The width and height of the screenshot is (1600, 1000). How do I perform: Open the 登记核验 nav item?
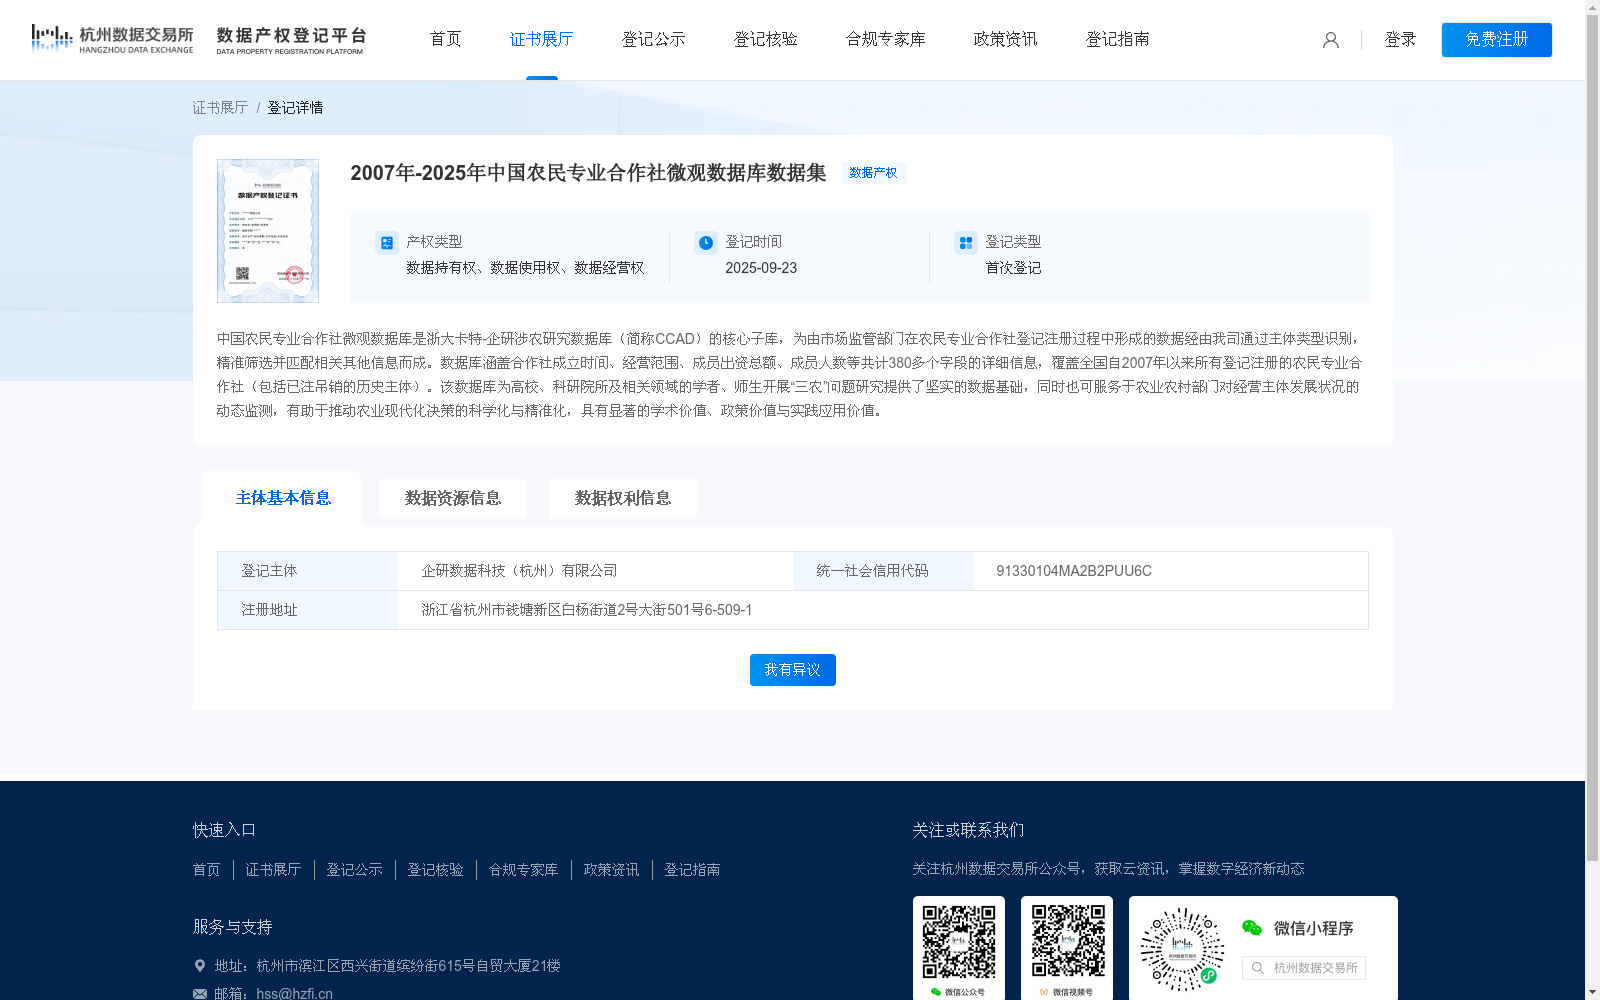[x=766, y=39]
